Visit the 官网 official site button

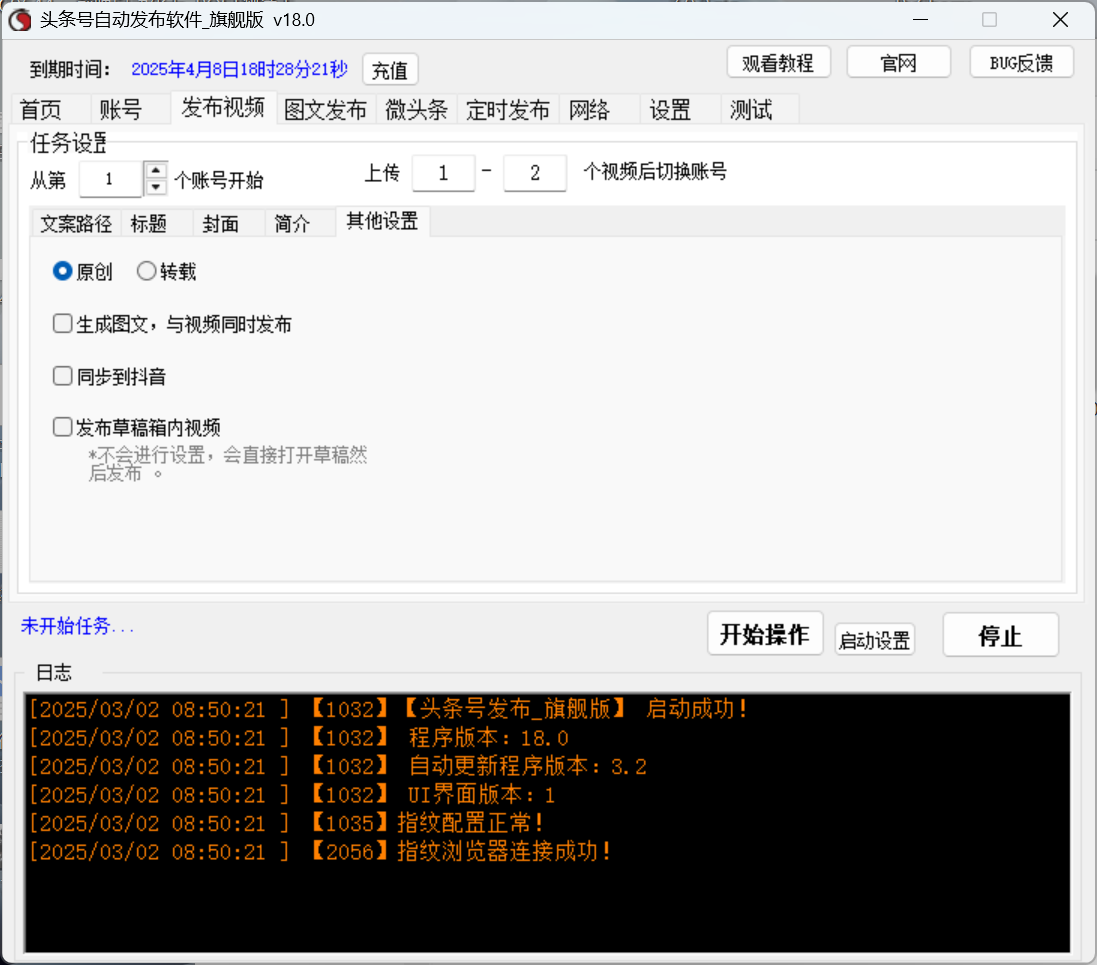(898, 63)
